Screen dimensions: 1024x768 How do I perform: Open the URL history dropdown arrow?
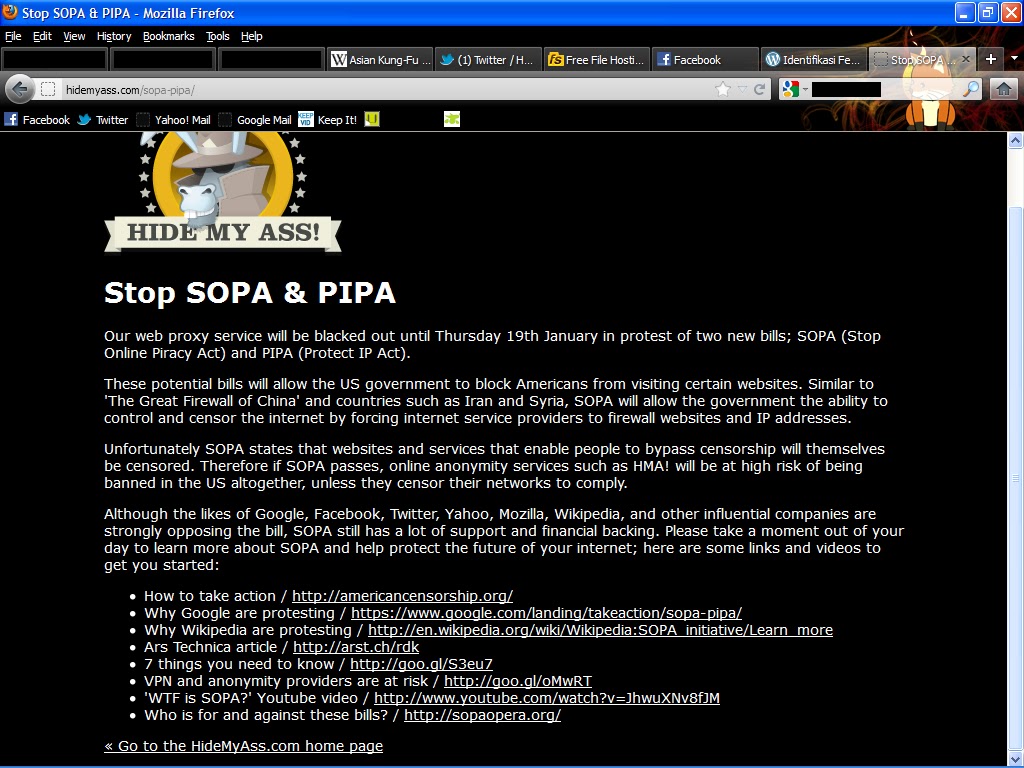[742, 89]
